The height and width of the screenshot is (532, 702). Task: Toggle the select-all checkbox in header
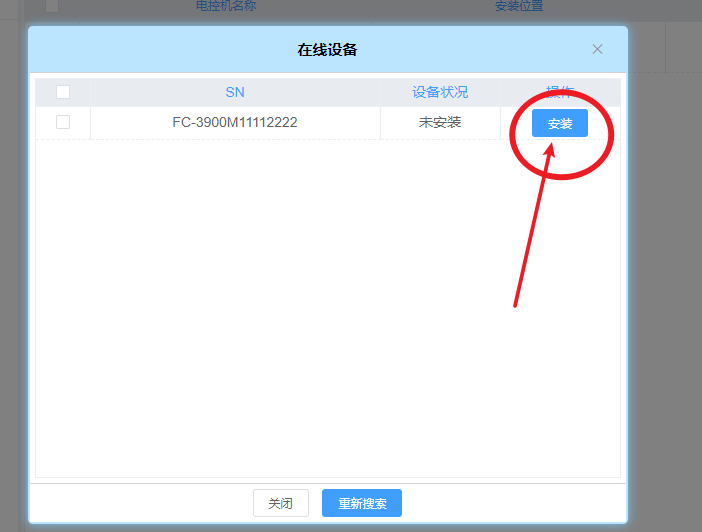point(63,92)
